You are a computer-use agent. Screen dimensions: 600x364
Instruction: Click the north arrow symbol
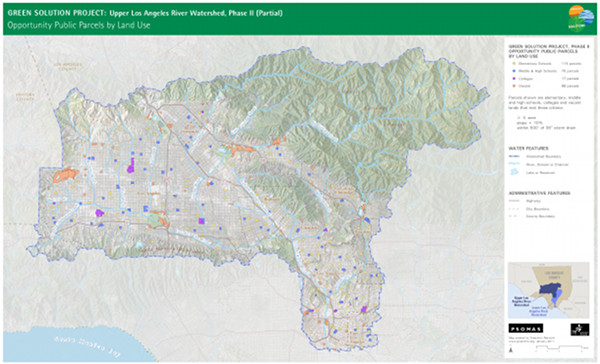coord(511,350)
